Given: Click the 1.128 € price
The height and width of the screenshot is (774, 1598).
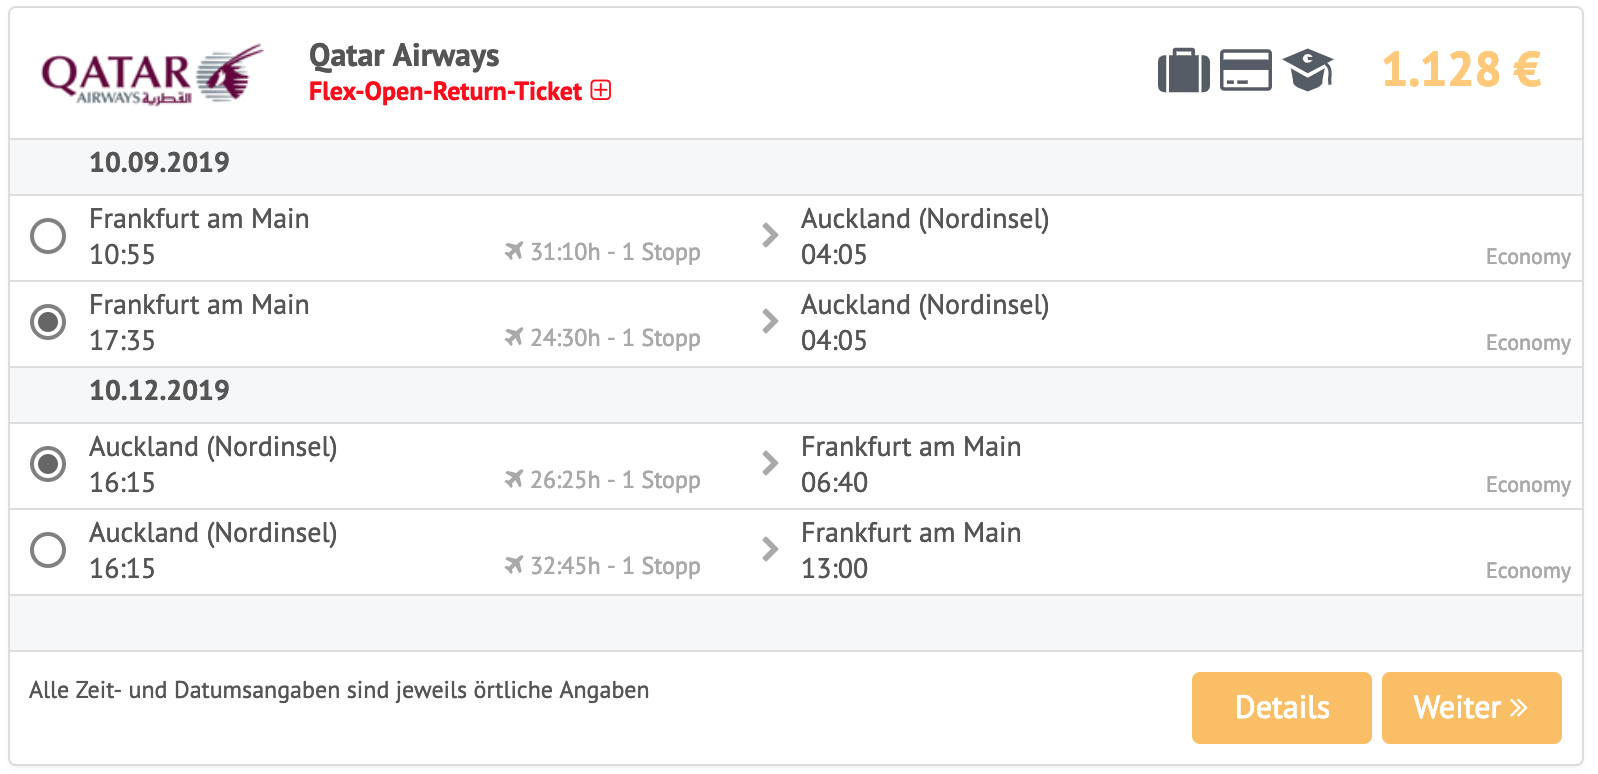Looking at the screenshot, I should 1461,70.
